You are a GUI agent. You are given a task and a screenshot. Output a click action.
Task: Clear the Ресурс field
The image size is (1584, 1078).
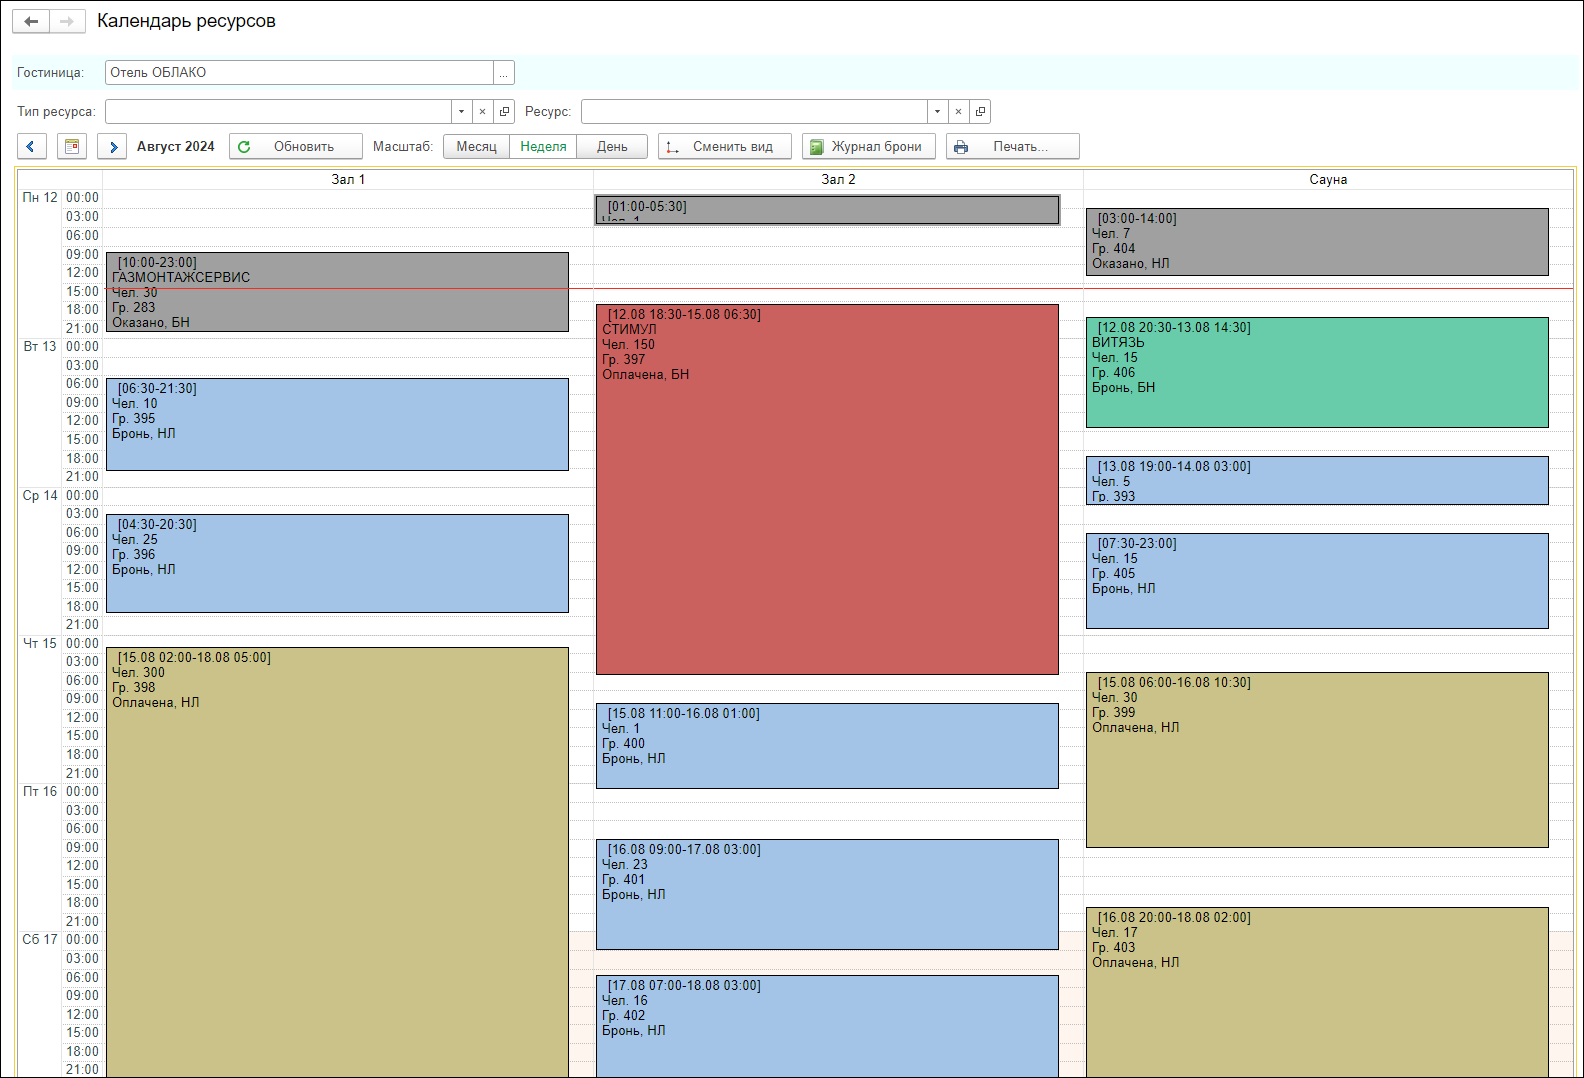pyautogui.click(x=958, y=112)
